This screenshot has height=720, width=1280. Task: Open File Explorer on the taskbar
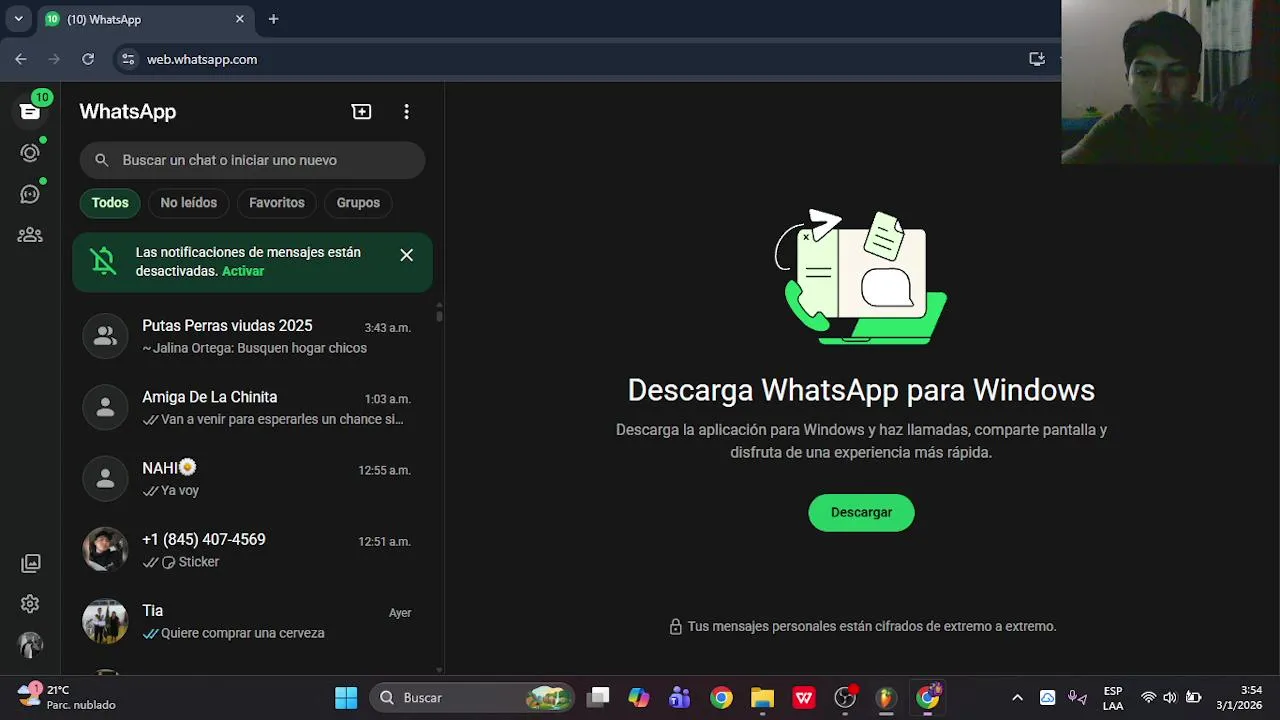click(762, 698)
